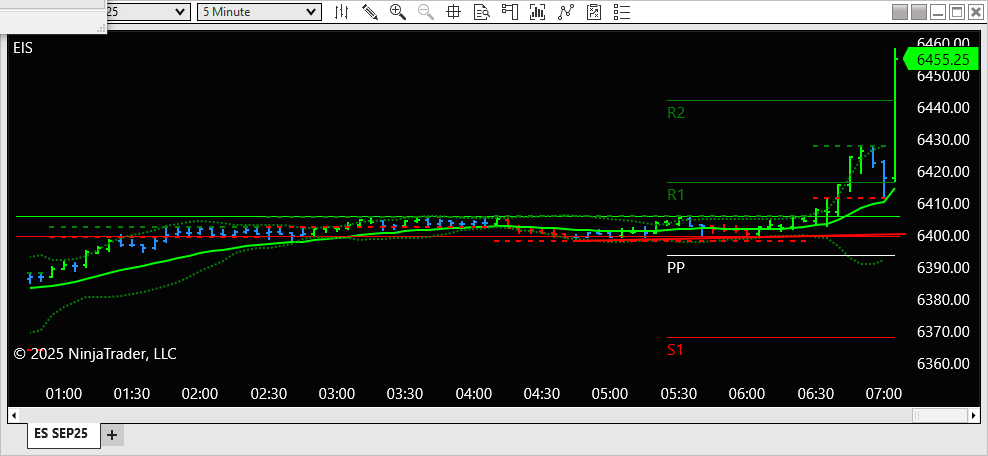988x456 pixels.
Task: Toggle the crosshair cursor icon
Action: pos(453,11)
